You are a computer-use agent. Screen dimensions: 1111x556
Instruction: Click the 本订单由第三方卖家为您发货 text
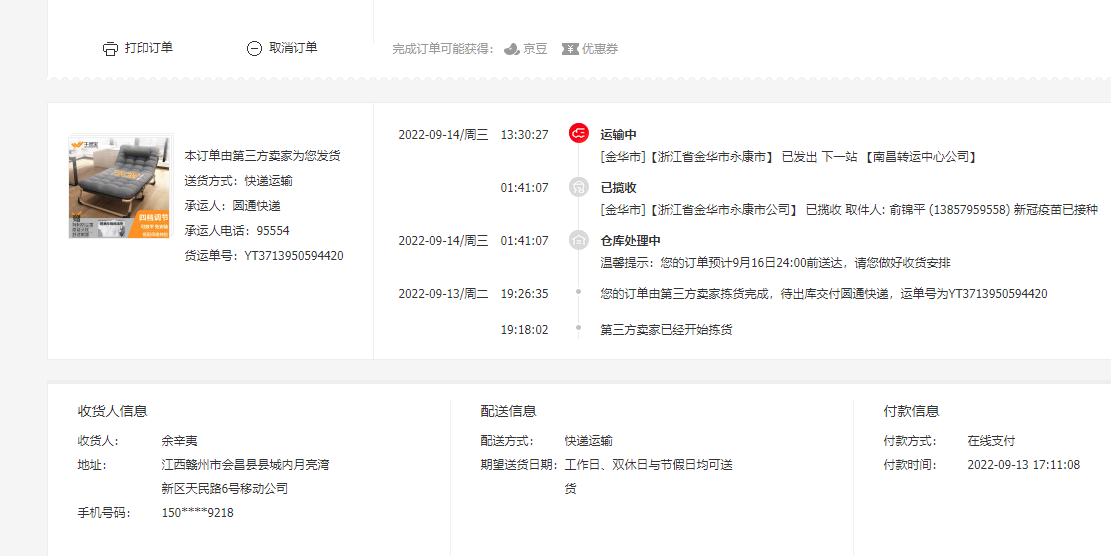pos(263,156)
